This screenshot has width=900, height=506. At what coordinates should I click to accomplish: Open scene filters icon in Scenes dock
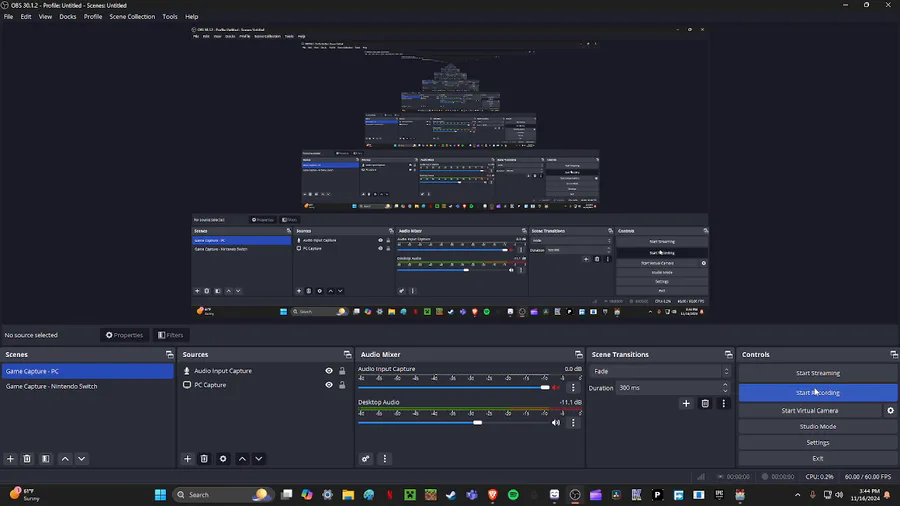pyautogui.click(x=46, y=459)
